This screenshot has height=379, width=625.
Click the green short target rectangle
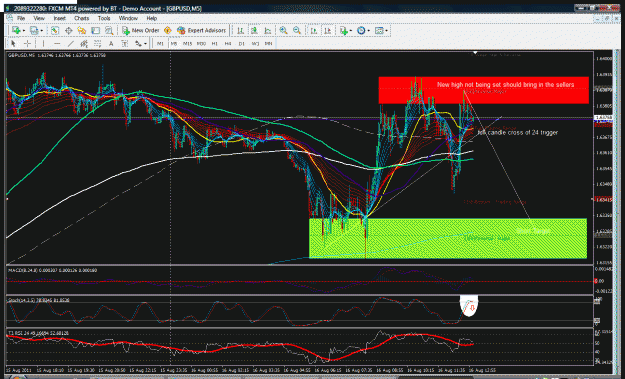tap(448, 238)
